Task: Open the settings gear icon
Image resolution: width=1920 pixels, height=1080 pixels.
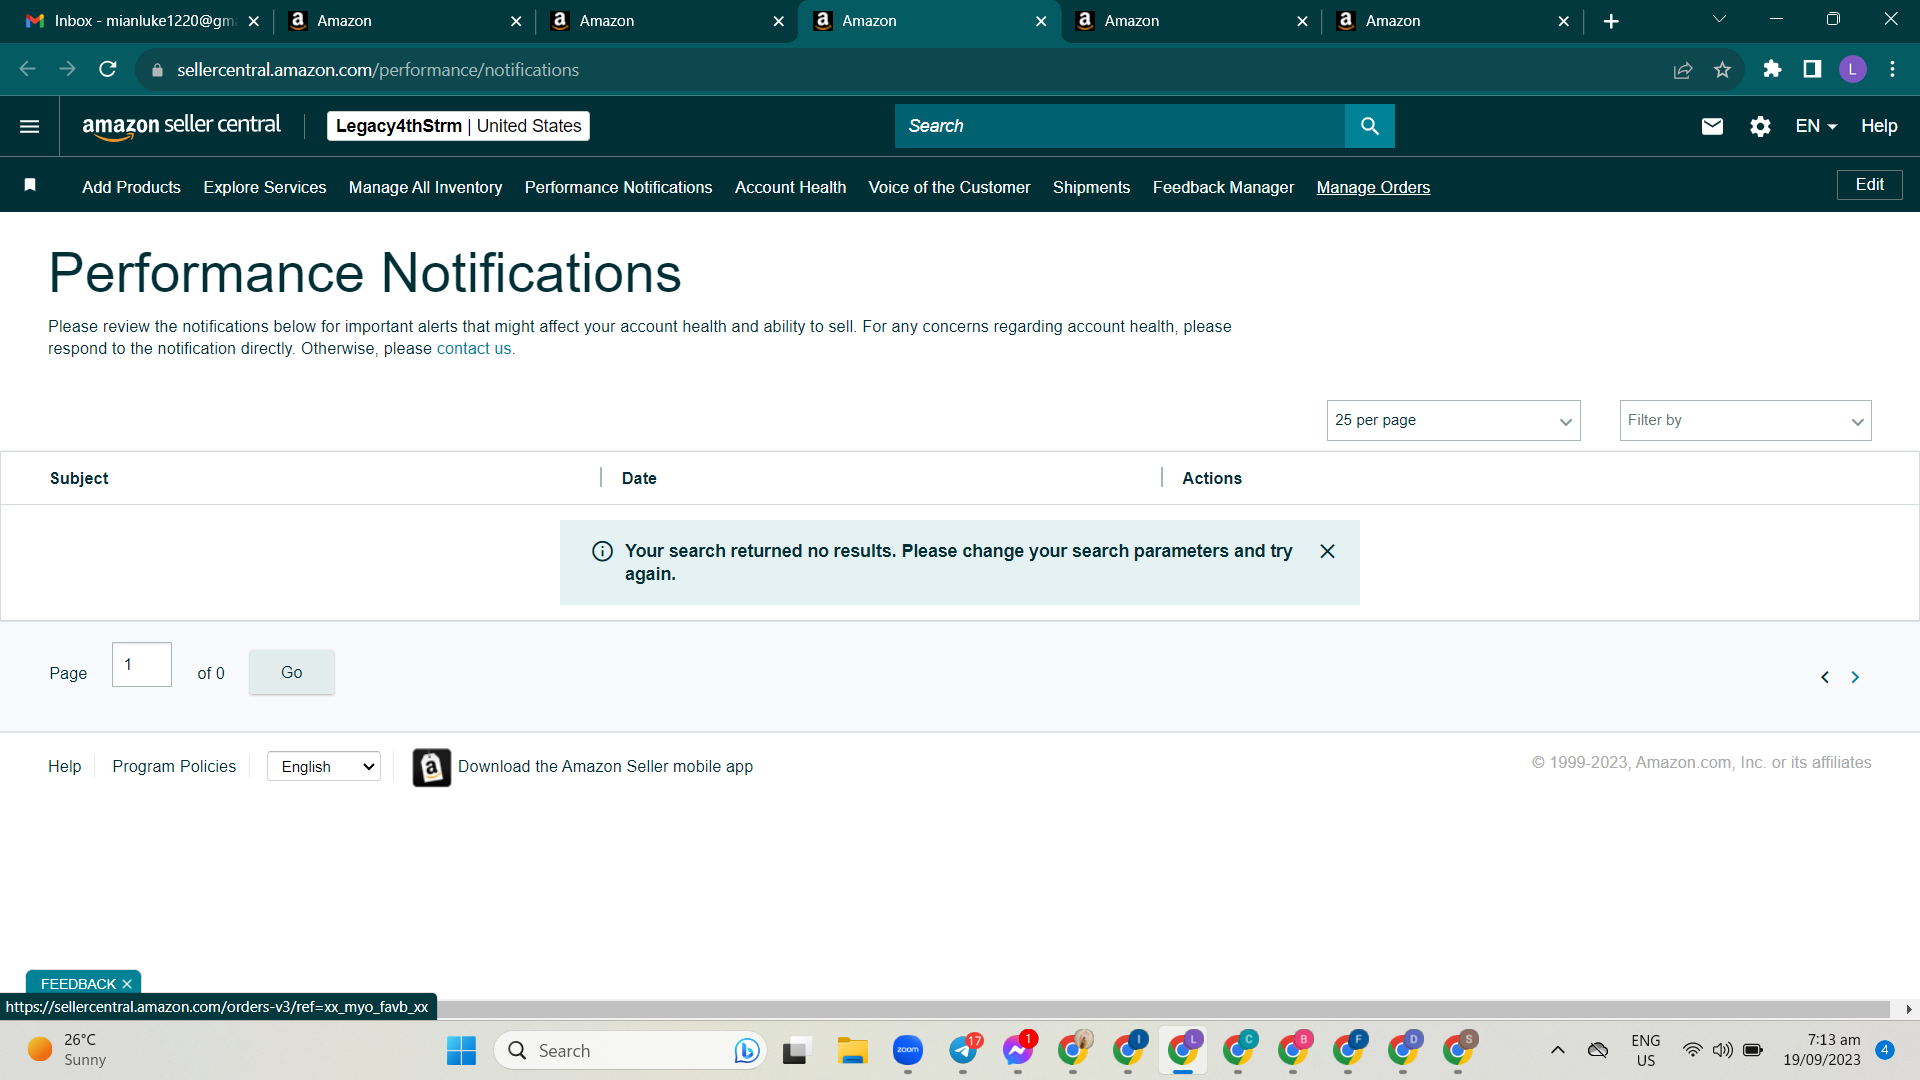Action: tap(1760, 126)
